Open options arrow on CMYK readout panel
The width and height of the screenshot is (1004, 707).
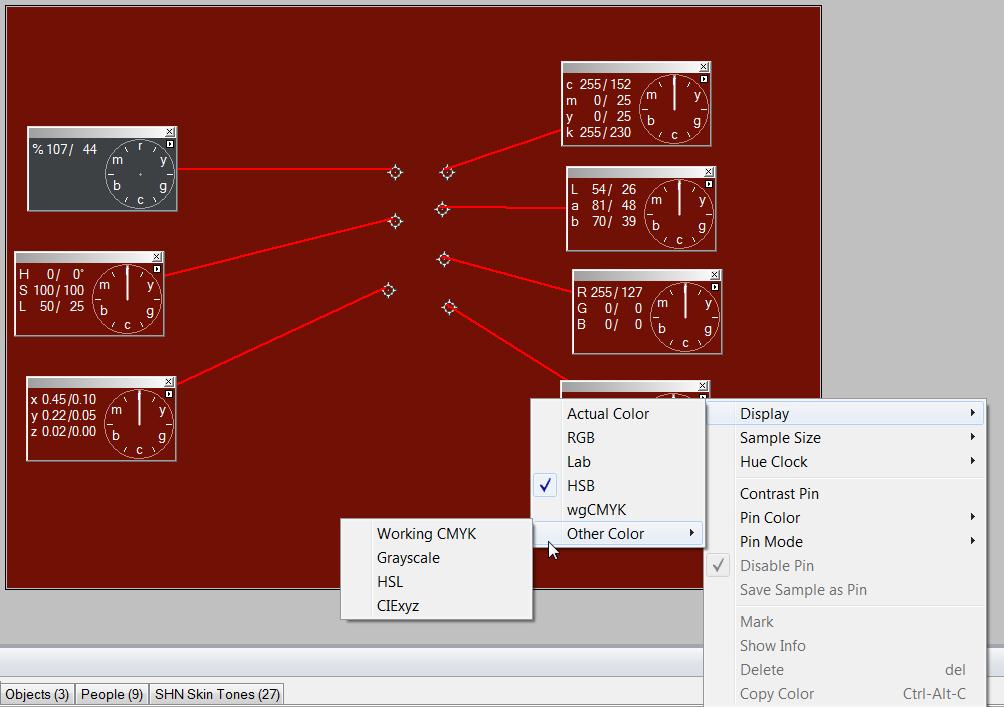tap(704, 79)
